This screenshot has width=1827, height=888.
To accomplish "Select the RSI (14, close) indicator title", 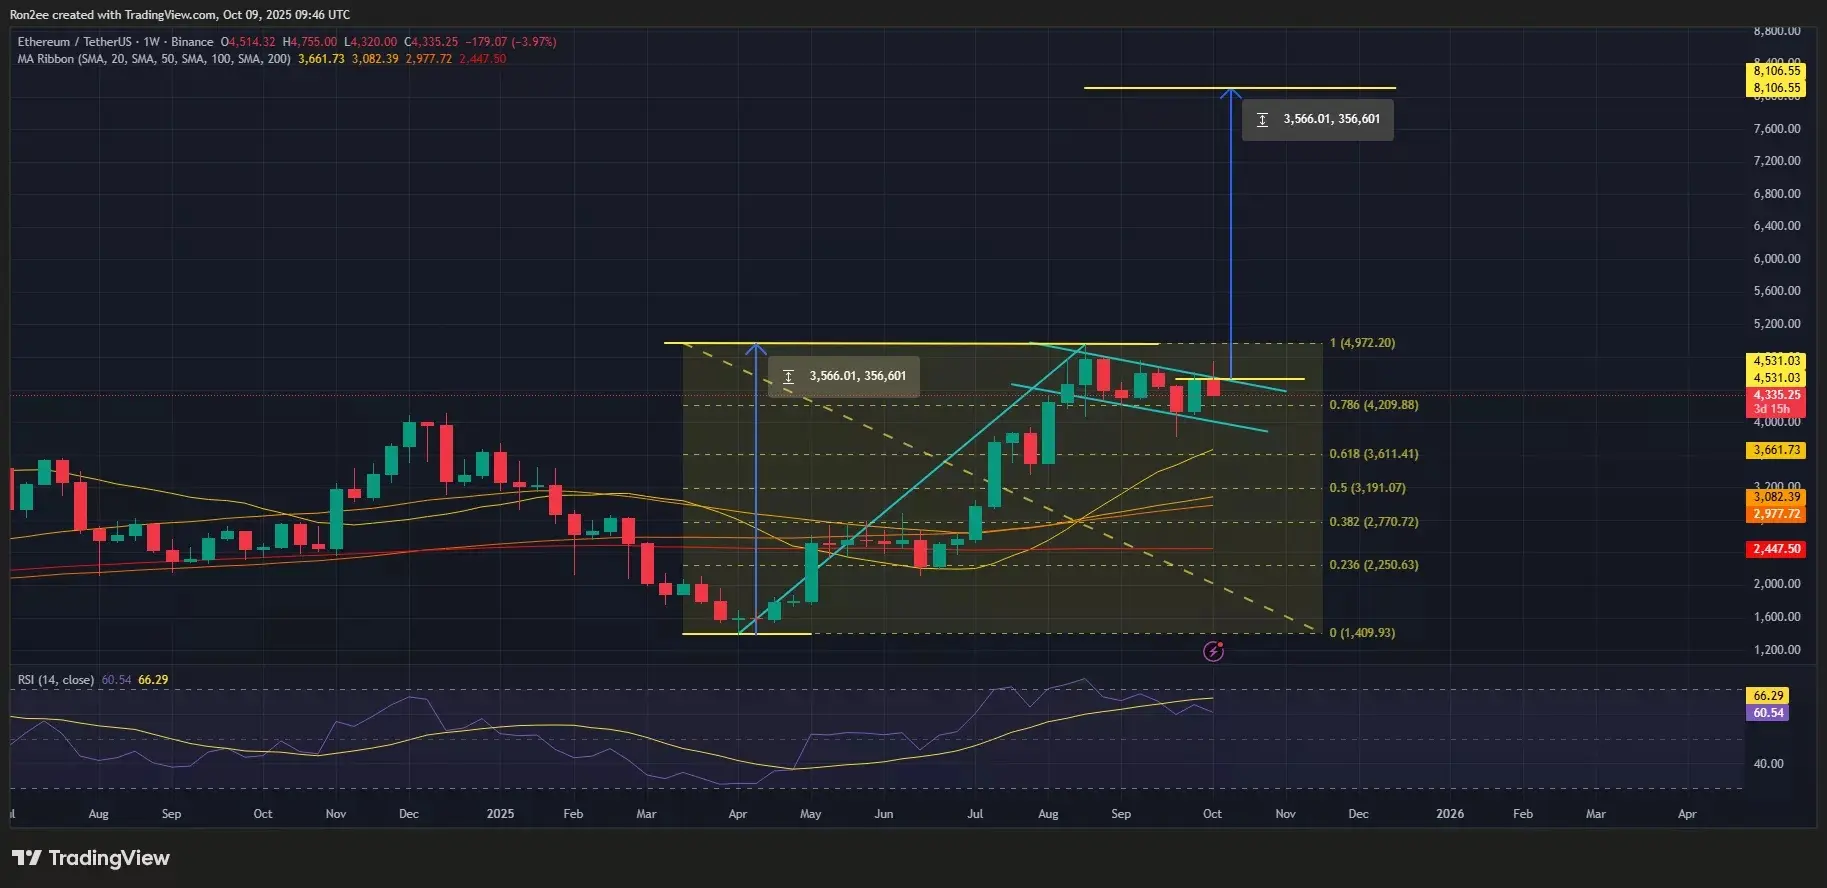I will [x=56, y=680].
